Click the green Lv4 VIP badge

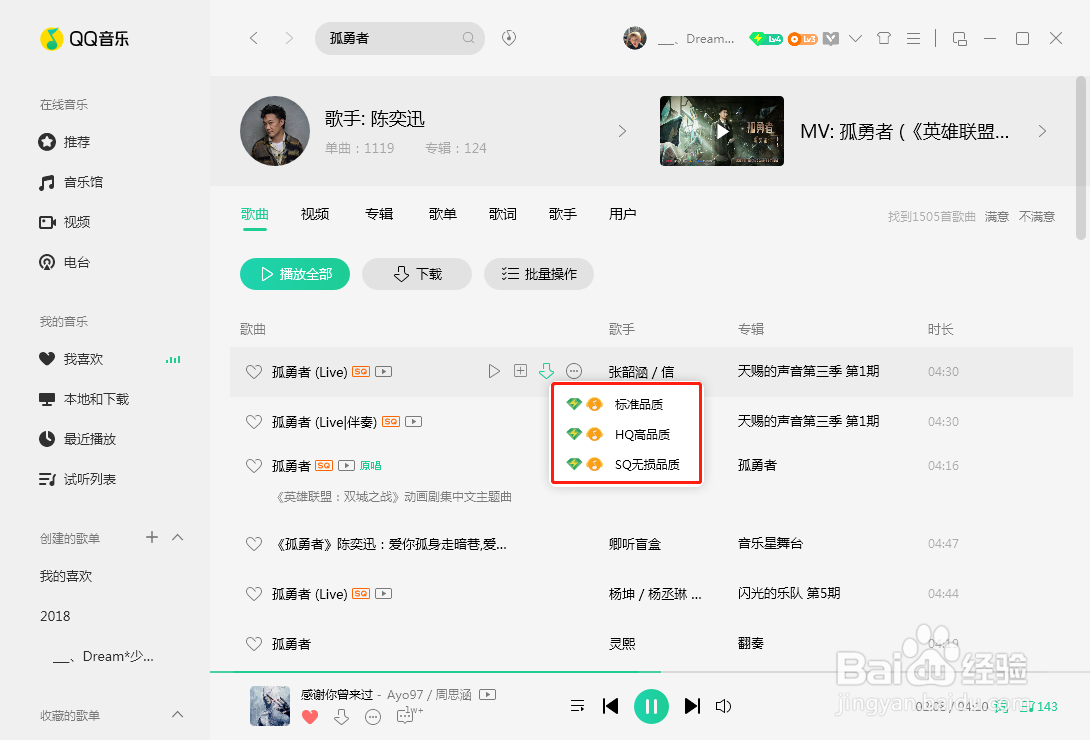pyautogui.click(x=766, y=39)
